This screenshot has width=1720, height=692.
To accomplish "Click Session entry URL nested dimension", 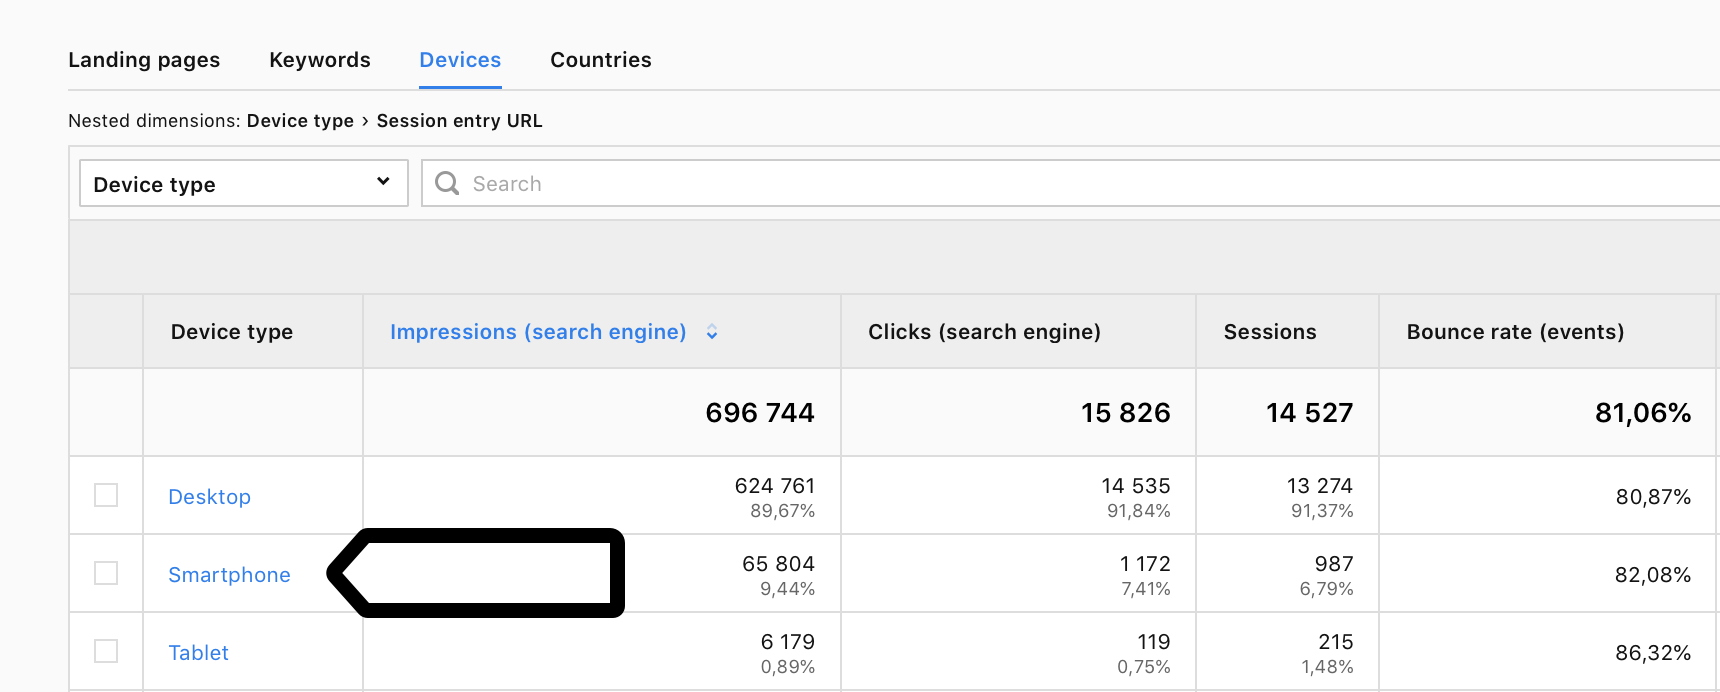I will [459, 121].
